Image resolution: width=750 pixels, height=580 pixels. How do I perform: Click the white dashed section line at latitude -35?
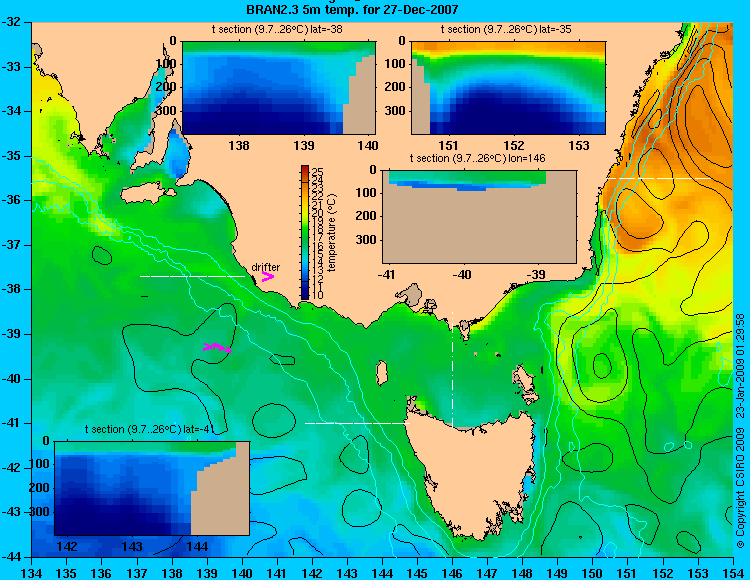659,178
